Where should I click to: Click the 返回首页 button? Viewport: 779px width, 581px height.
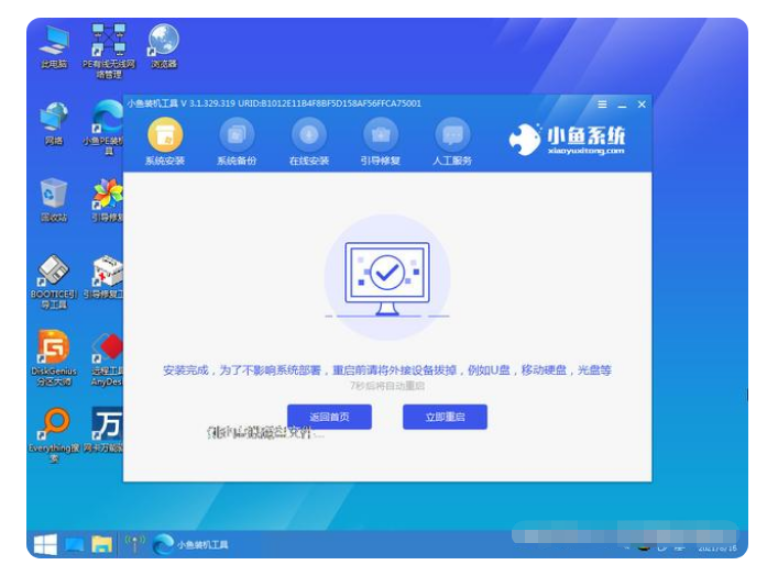click(329, 417)
